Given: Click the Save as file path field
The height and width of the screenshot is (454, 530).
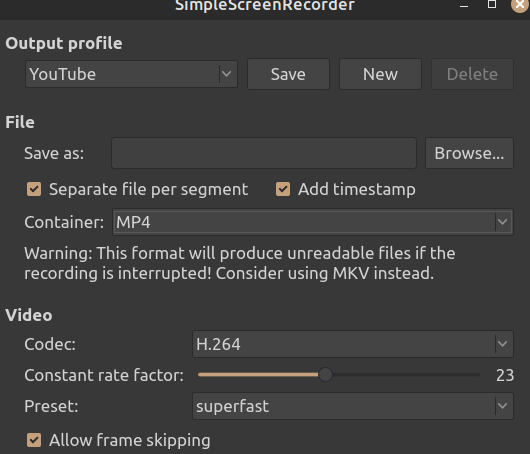Looking at the screenshot, I should tap(264, 153).
